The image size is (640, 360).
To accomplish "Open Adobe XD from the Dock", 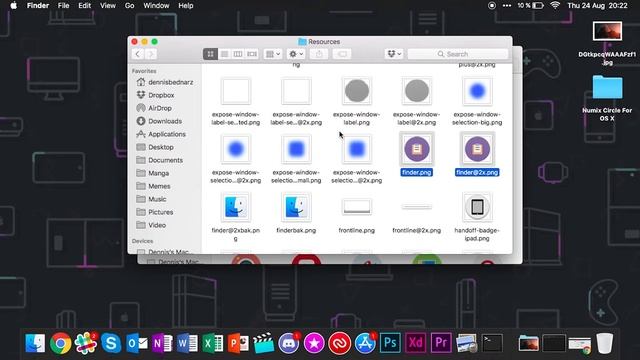I will (416, 343).
